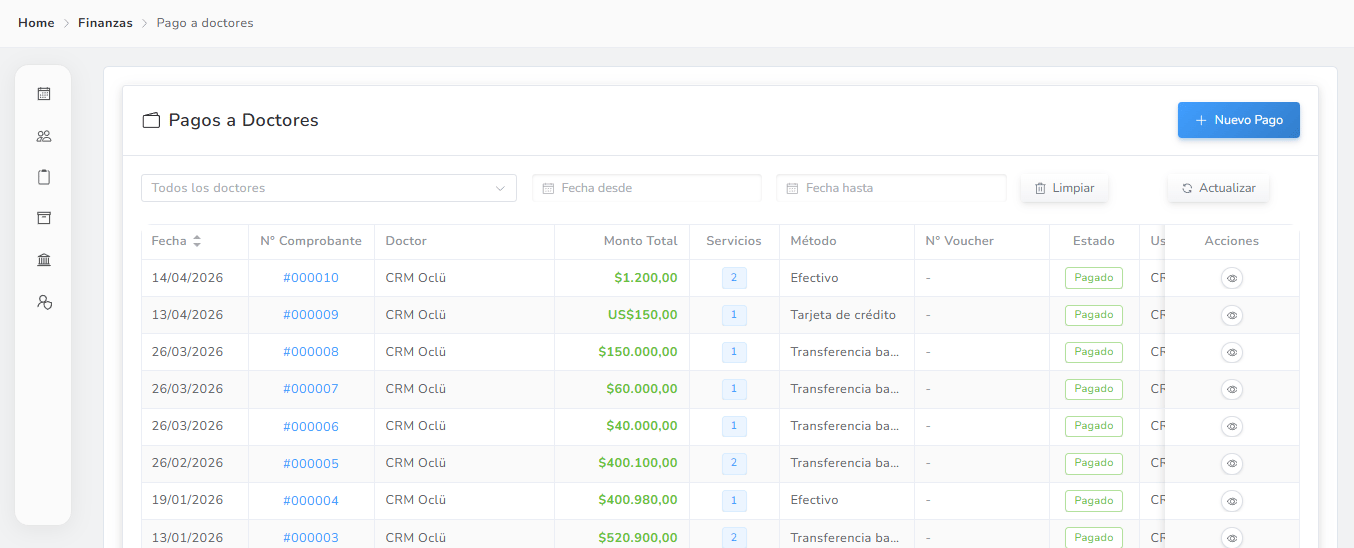Viewport: 1354px width, 548px height.
Task: Open the patients group icon in sidebar
Action: (x=43, y=136)
